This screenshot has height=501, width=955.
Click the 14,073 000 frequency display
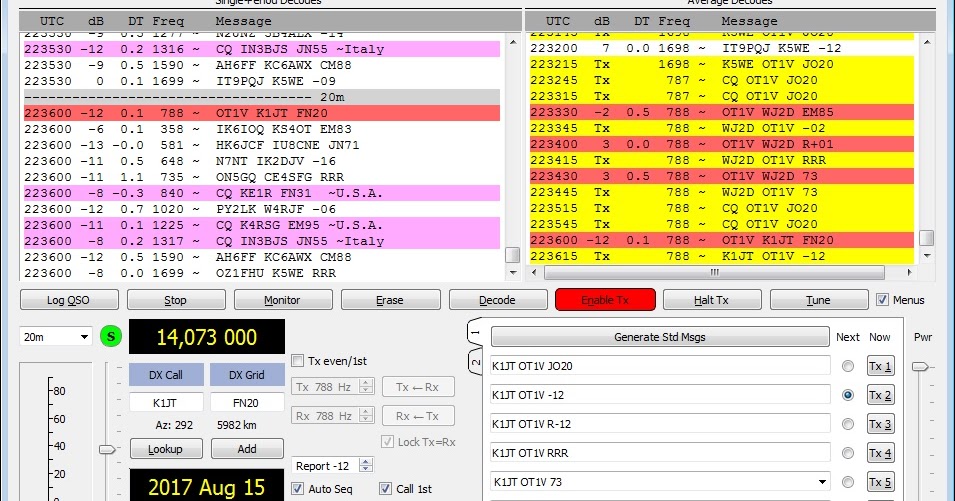[x=206, y=337]
